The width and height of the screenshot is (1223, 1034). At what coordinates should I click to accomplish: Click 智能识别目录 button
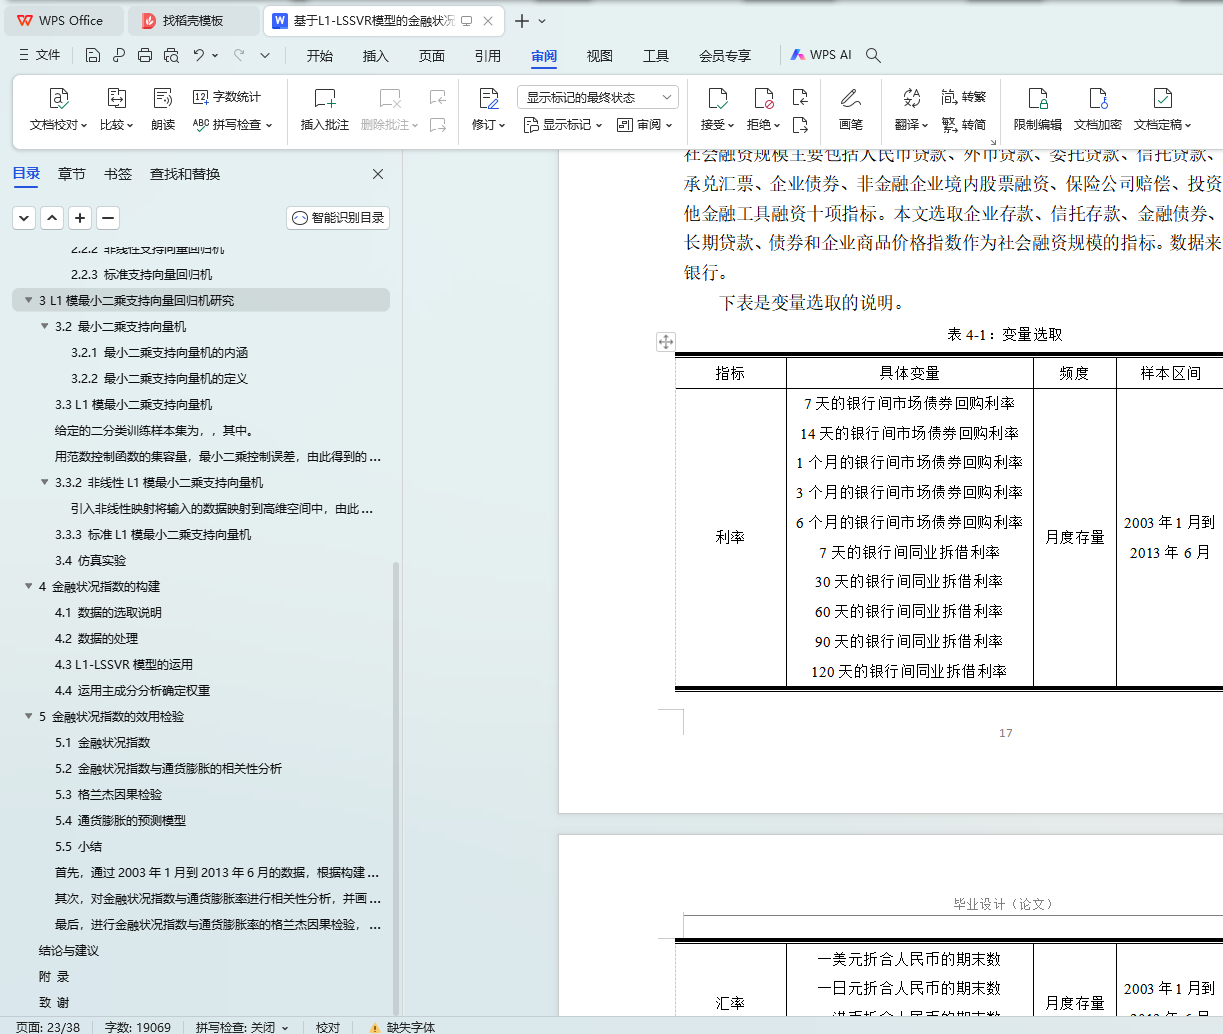tap(338, 218)
